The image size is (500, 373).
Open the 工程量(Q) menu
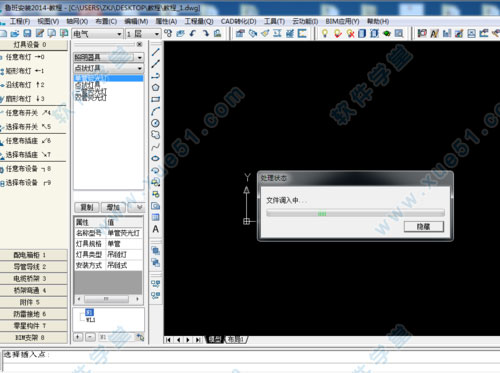199,21
